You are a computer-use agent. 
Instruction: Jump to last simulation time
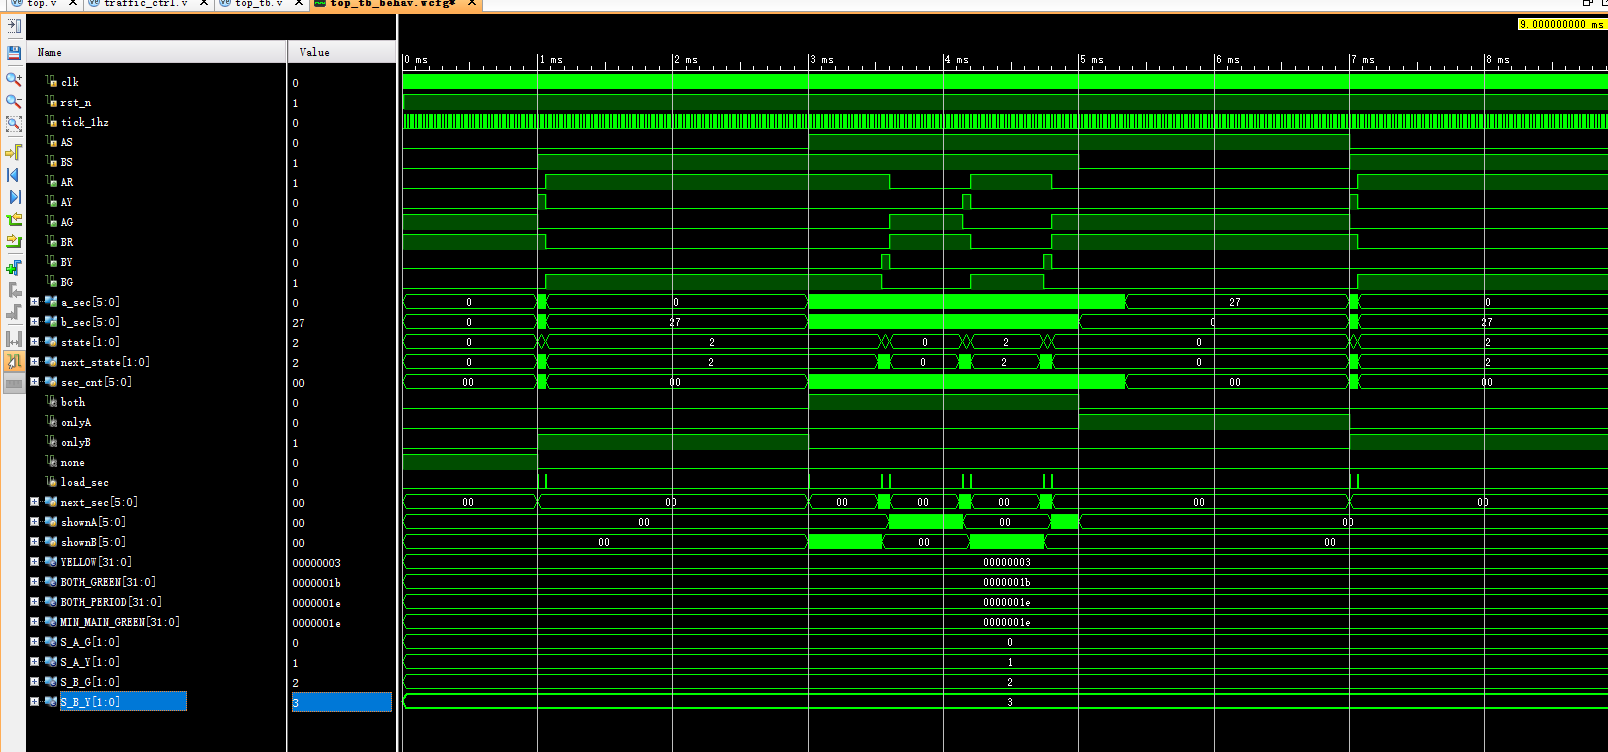[14, 197]
